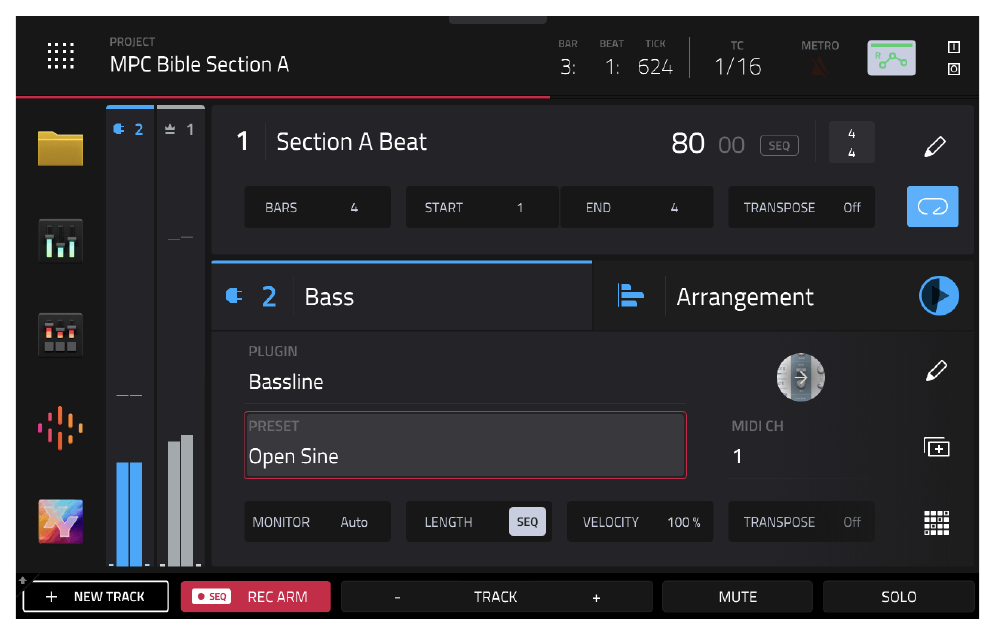Open the PLUGIN Bassline selector

[x=465, y=372]
